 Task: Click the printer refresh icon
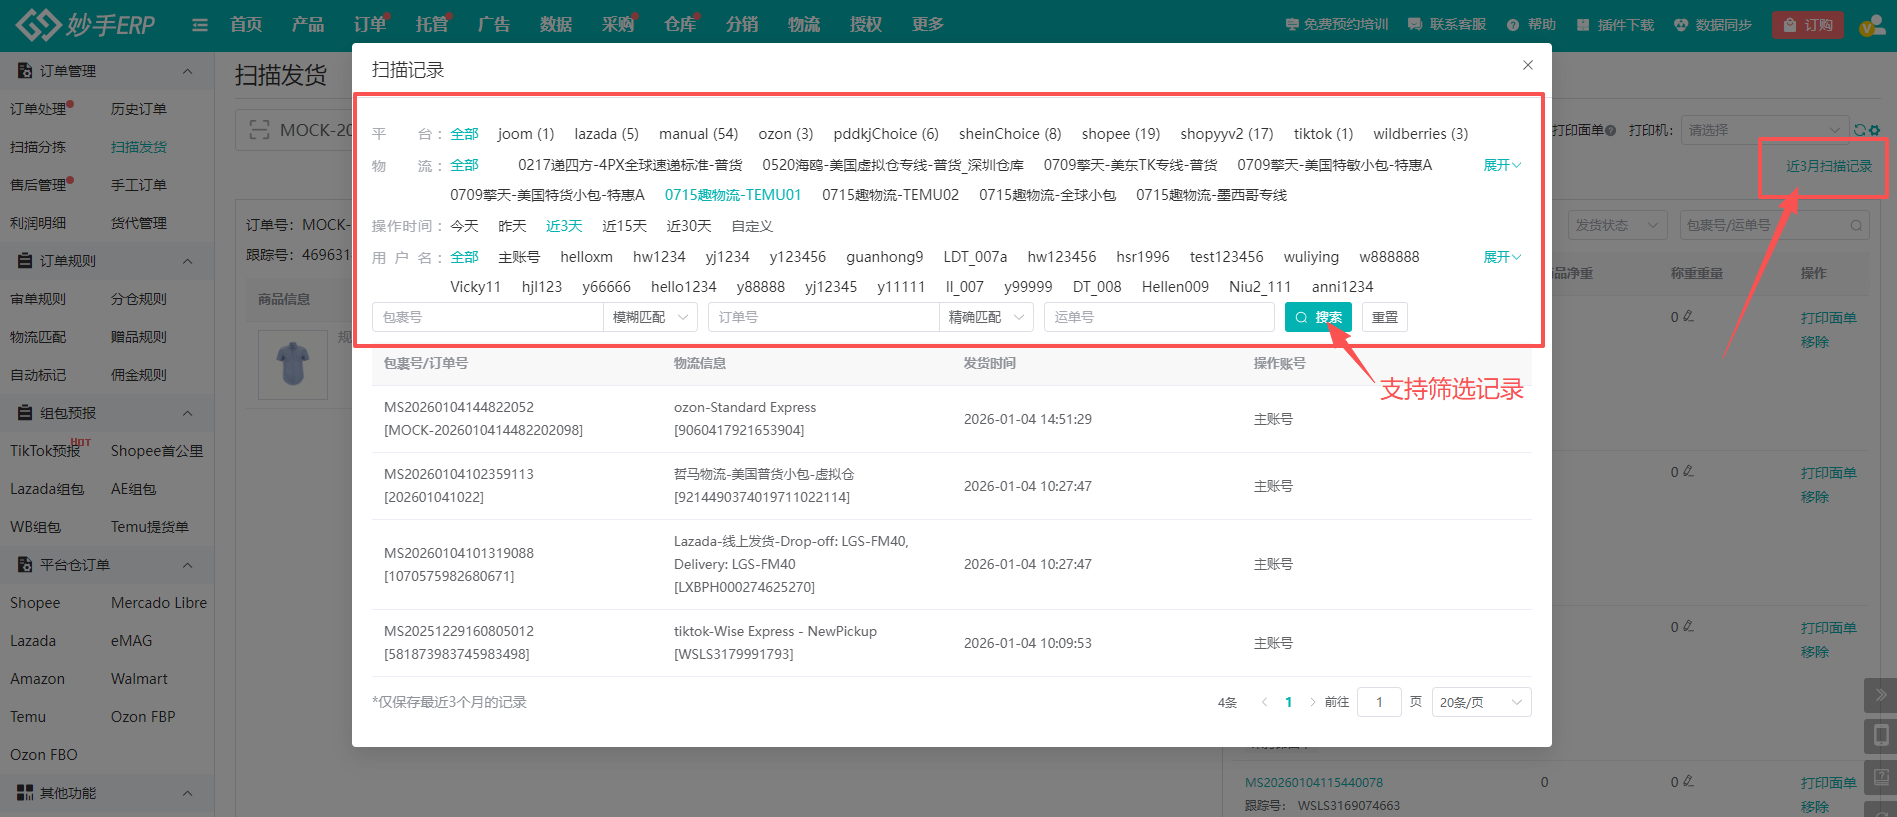(1859, 130)
